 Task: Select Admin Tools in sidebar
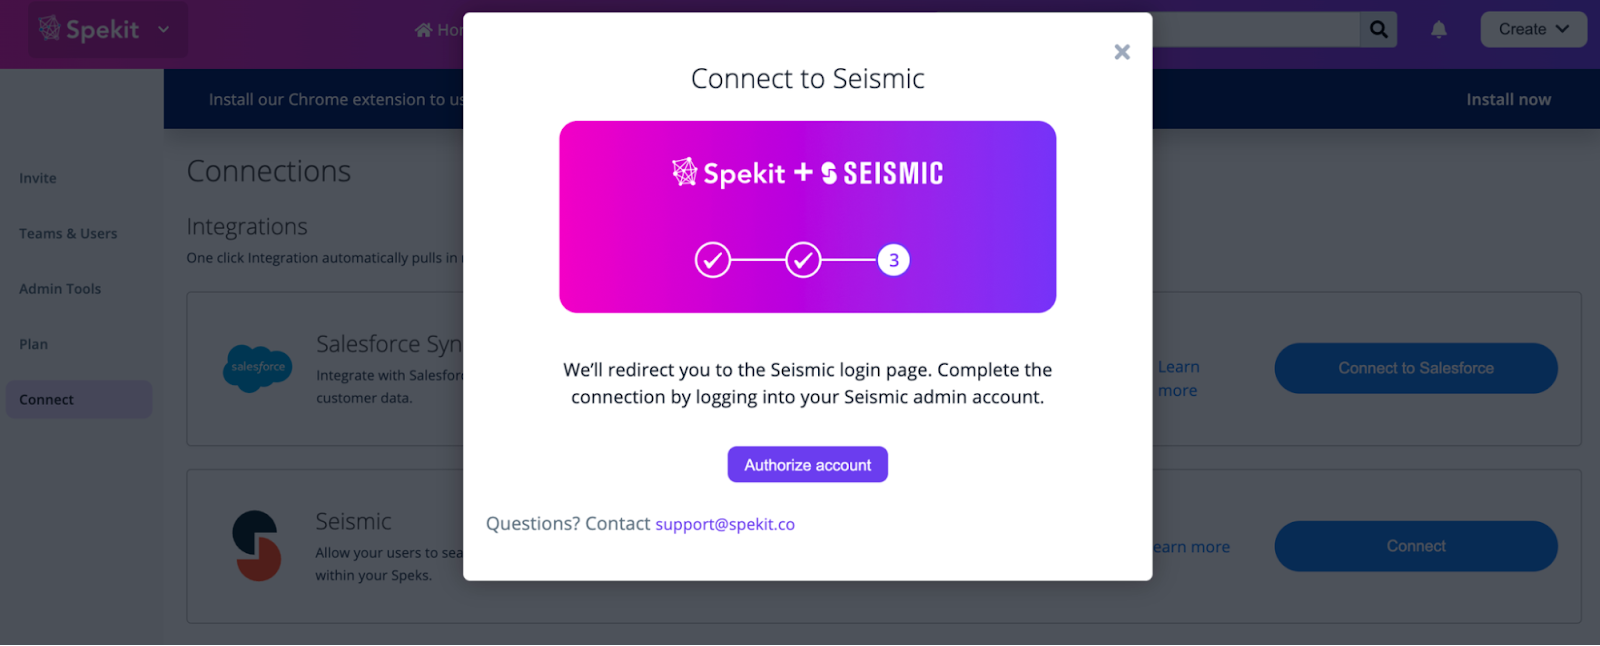point(60,289)
